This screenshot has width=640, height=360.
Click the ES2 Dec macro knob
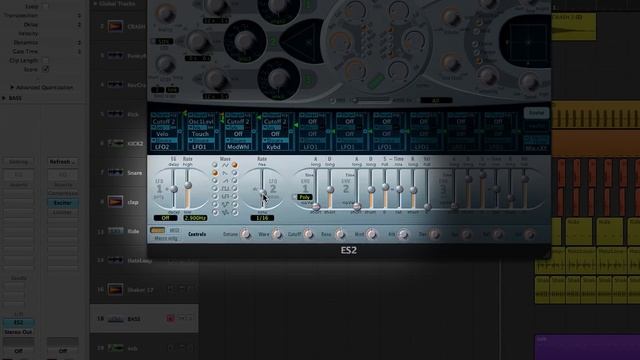tap(435, 234)
